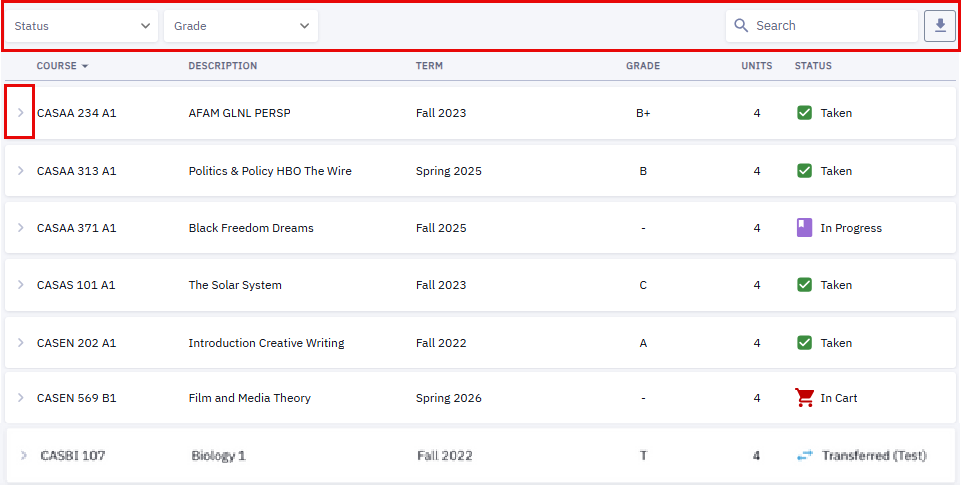Click green Taken checkmark for CASAA 234 A1
The width and height of the screenshot is (962, 486).
[804, 113]
